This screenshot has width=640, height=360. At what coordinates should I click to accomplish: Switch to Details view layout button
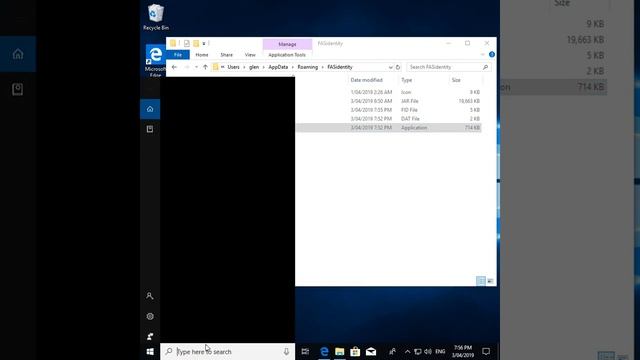tap(481, 281)
